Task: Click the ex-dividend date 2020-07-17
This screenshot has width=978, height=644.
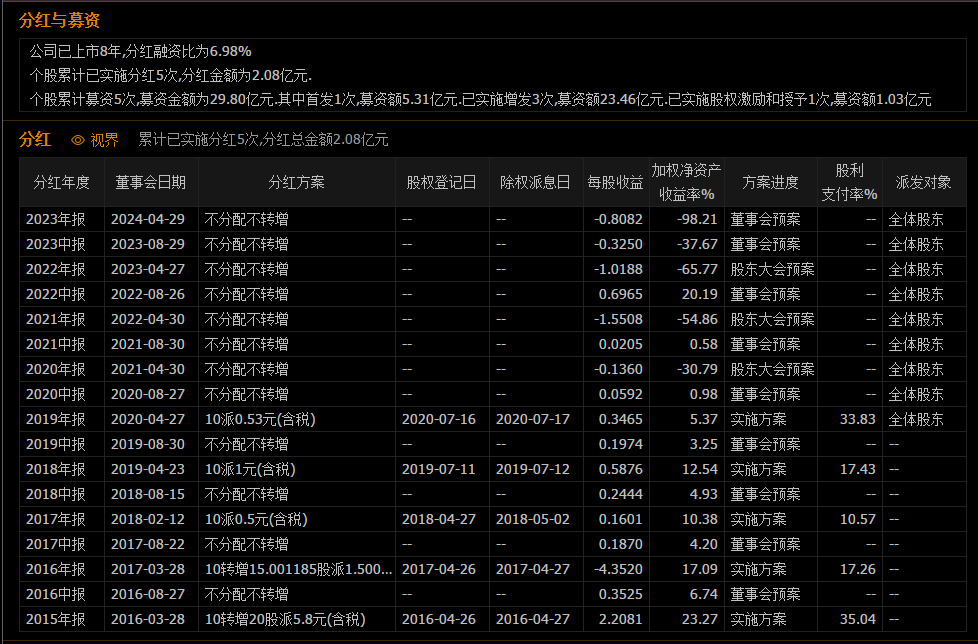Action: [x=533, y=419]
